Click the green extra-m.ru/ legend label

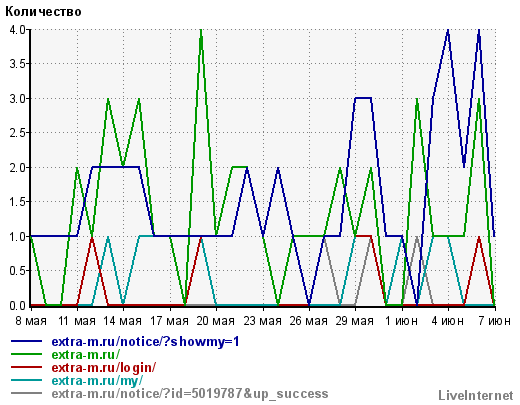(x=85, y=354)
